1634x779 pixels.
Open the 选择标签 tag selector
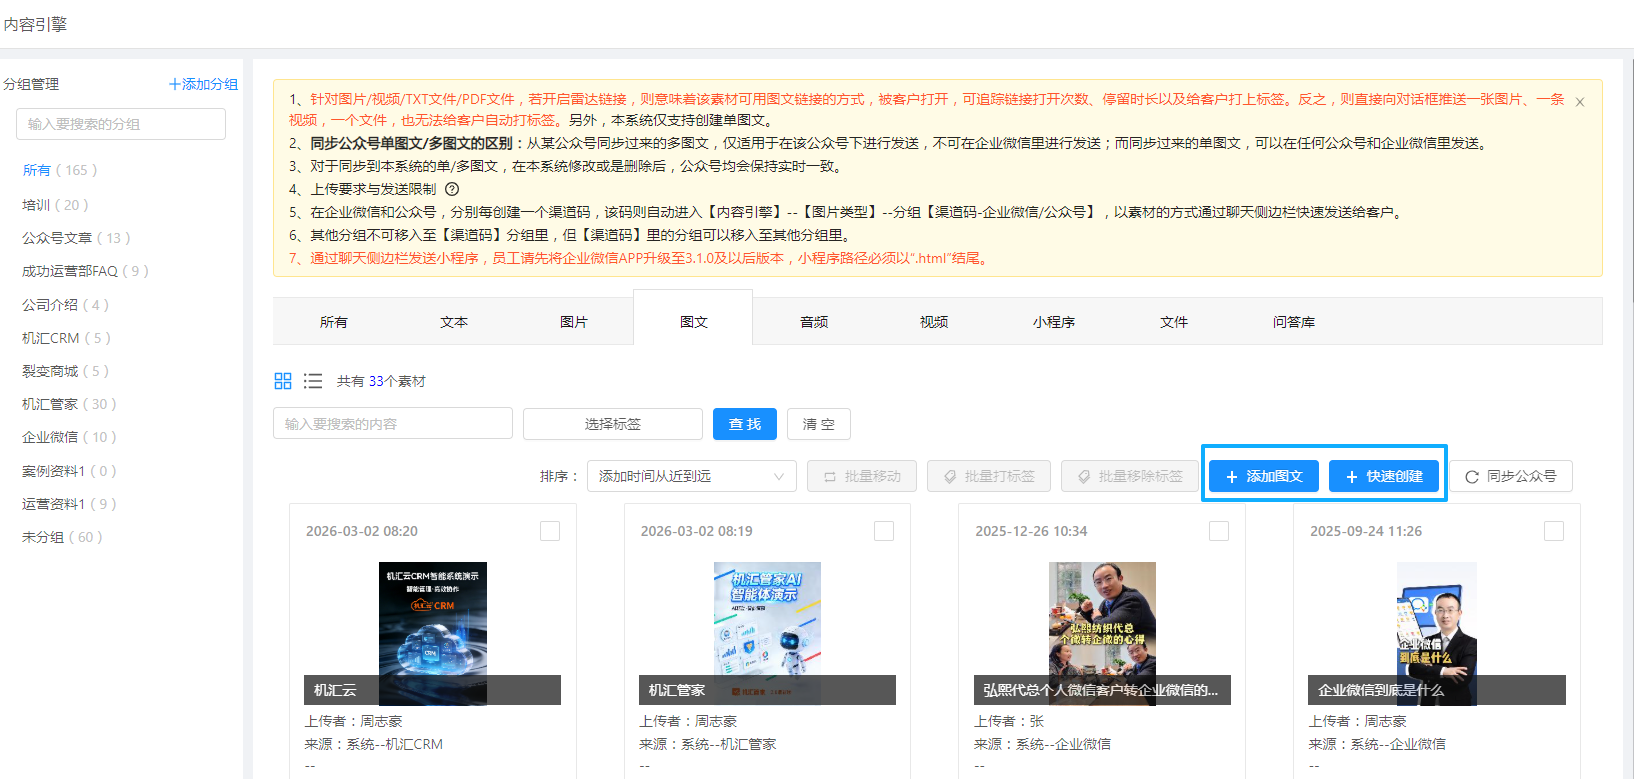612,424
